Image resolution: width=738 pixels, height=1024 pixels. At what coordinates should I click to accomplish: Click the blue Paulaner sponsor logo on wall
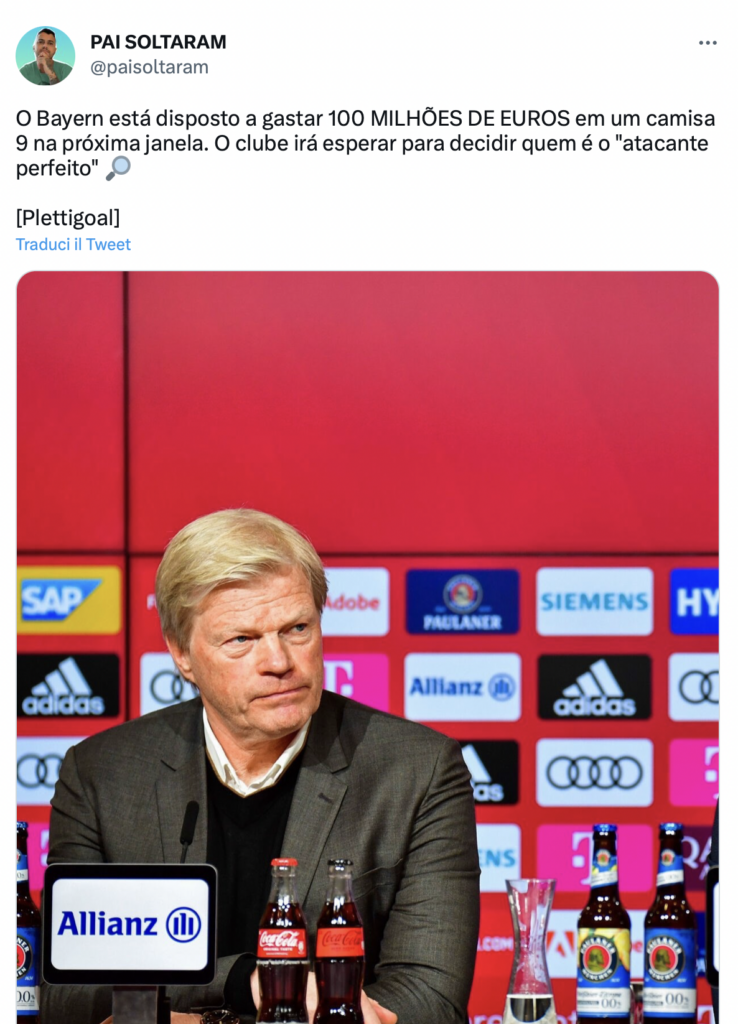pyautogui.click(x=462, y=601)
